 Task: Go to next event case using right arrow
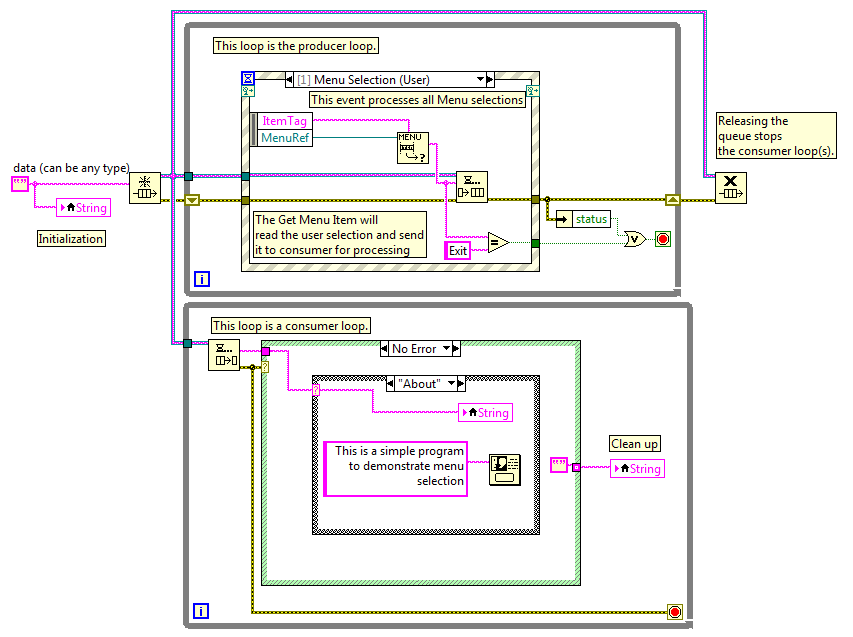pyautogui.click(x=490, y=79)
